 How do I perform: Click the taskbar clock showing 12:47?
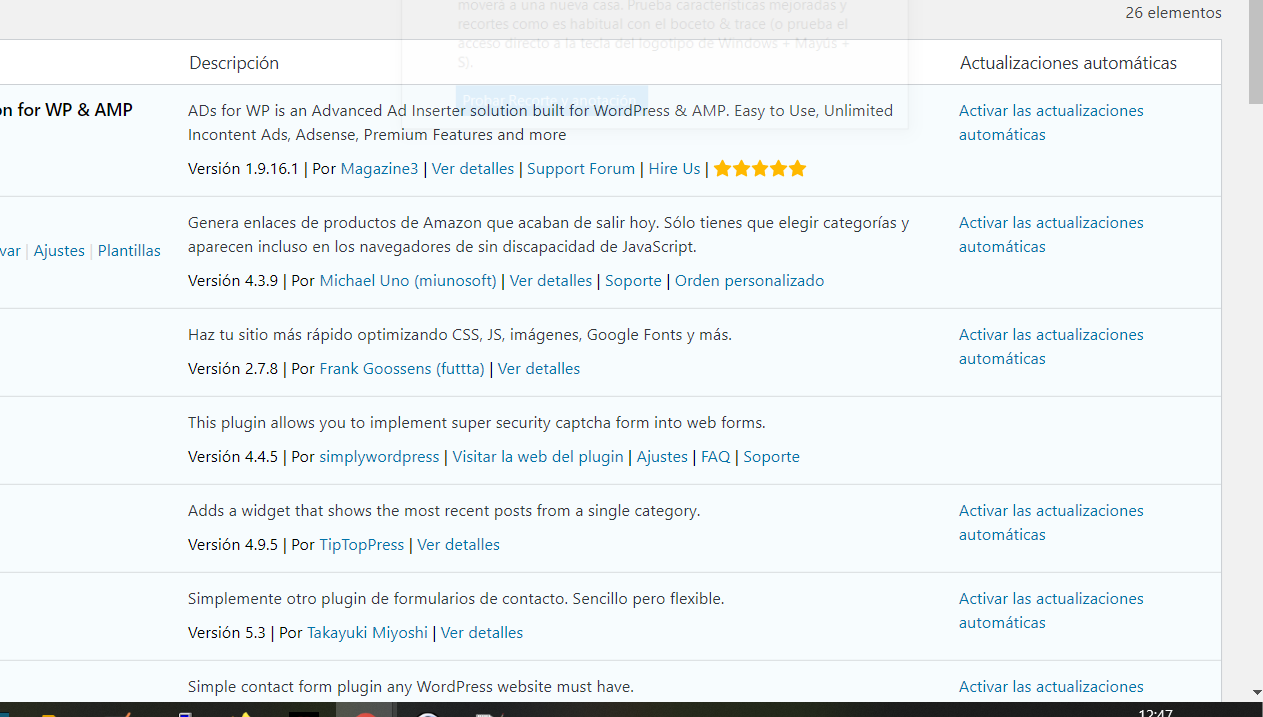[1155, 712]
